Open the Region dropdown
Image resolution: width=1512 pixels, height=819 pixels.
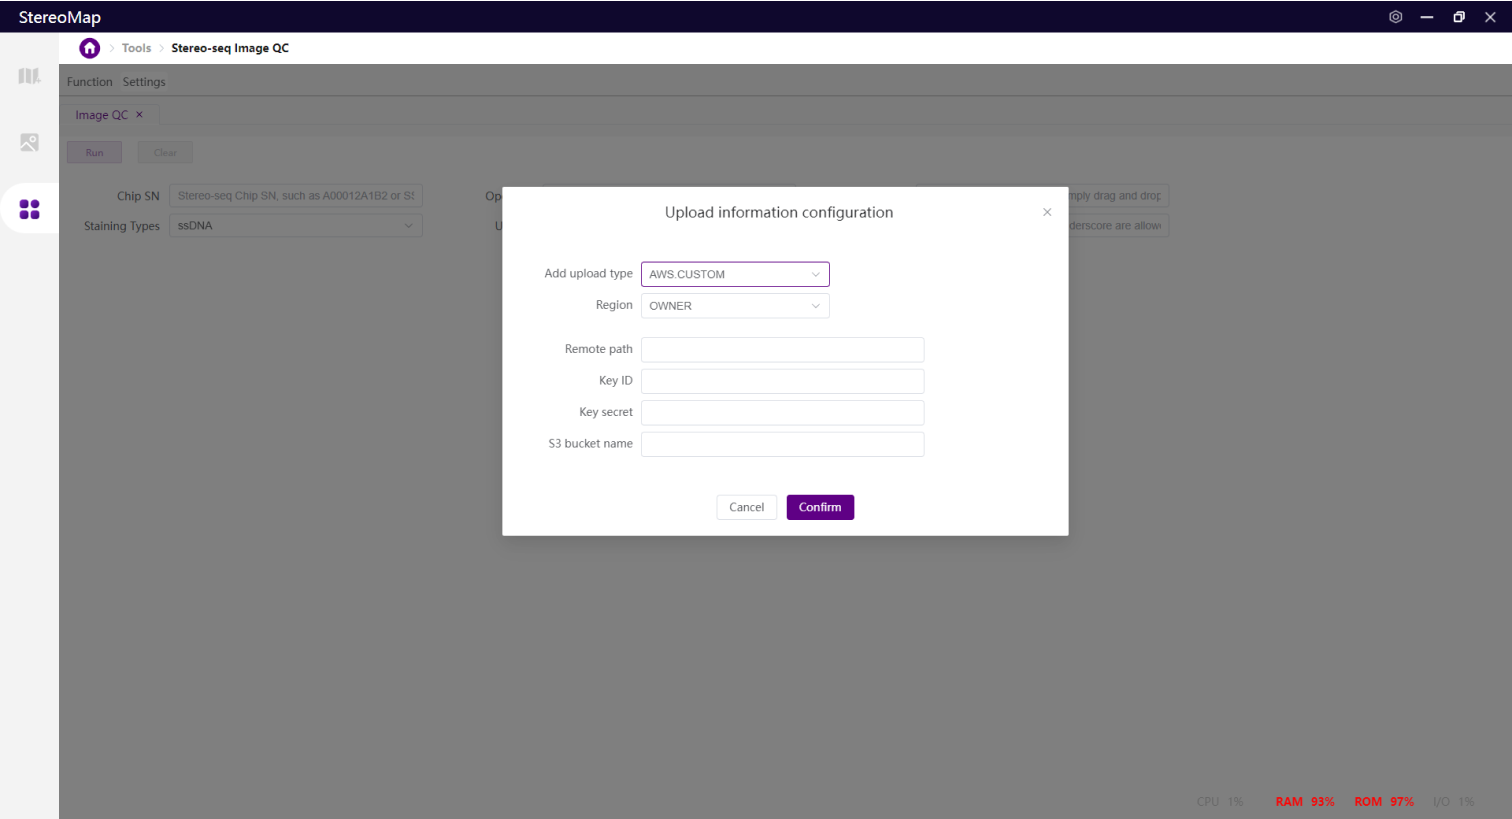(x=735, y=306)
